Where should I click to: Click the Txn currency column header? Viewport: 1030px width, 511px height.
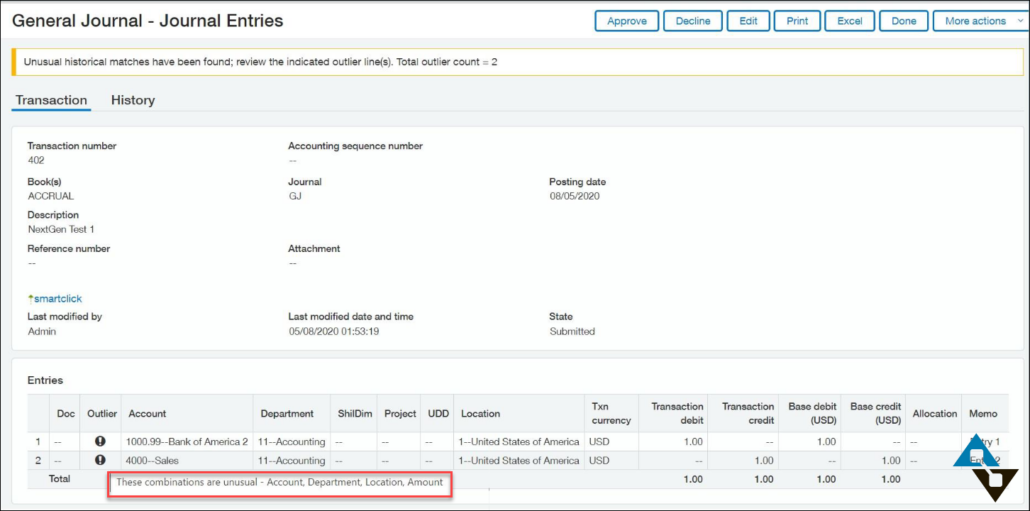pos(610,413)
